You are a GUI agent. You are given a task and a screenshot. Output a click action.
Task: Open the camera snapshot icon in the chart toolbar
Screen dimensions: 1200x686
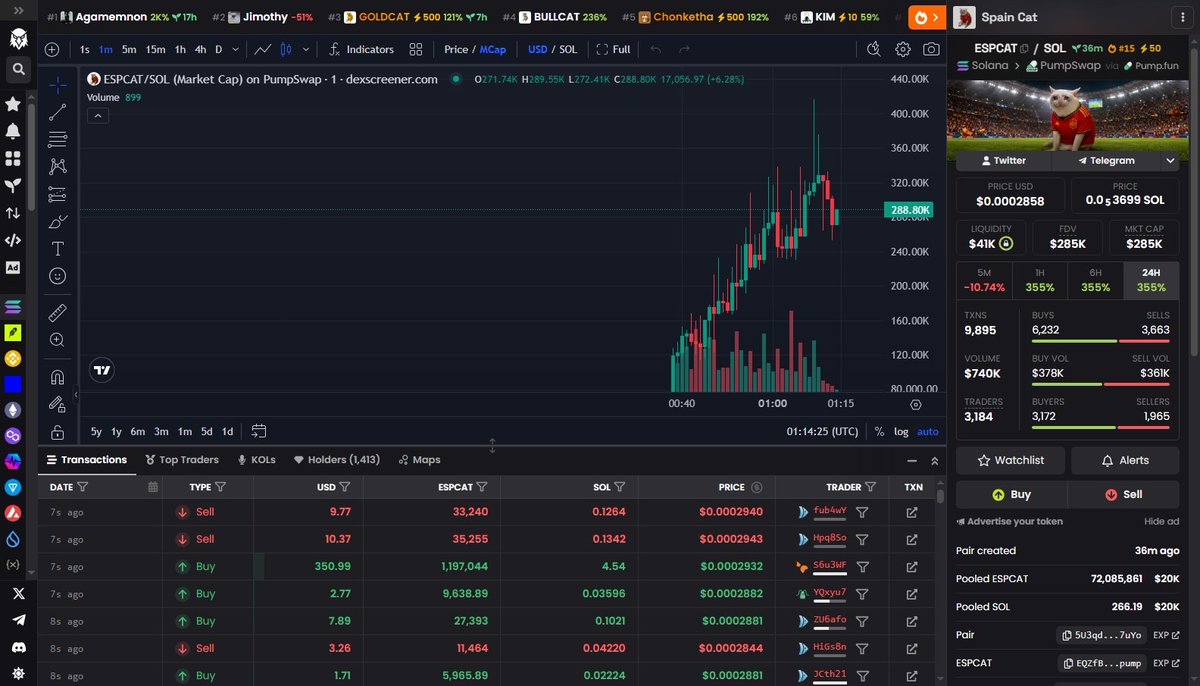tap(931, 49)
